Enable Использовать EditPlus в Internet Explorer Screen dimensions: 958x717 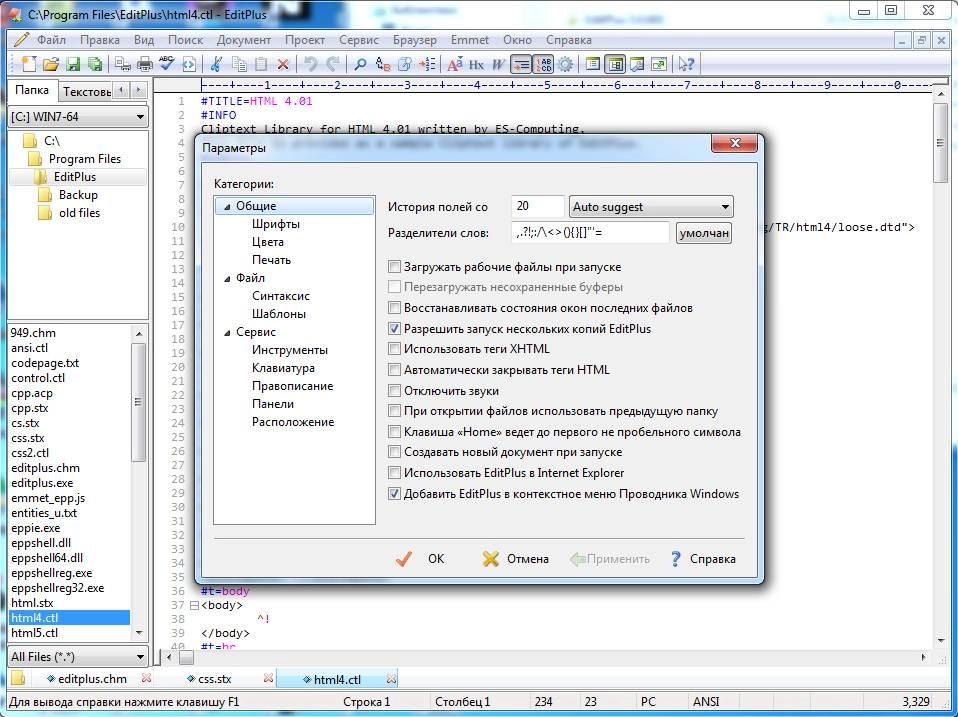395,473
